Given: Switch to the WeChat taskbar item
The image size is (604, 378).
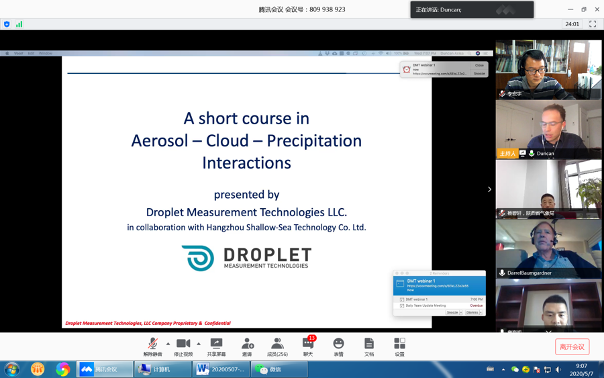Looking at the screenshot, I should 279,369.
